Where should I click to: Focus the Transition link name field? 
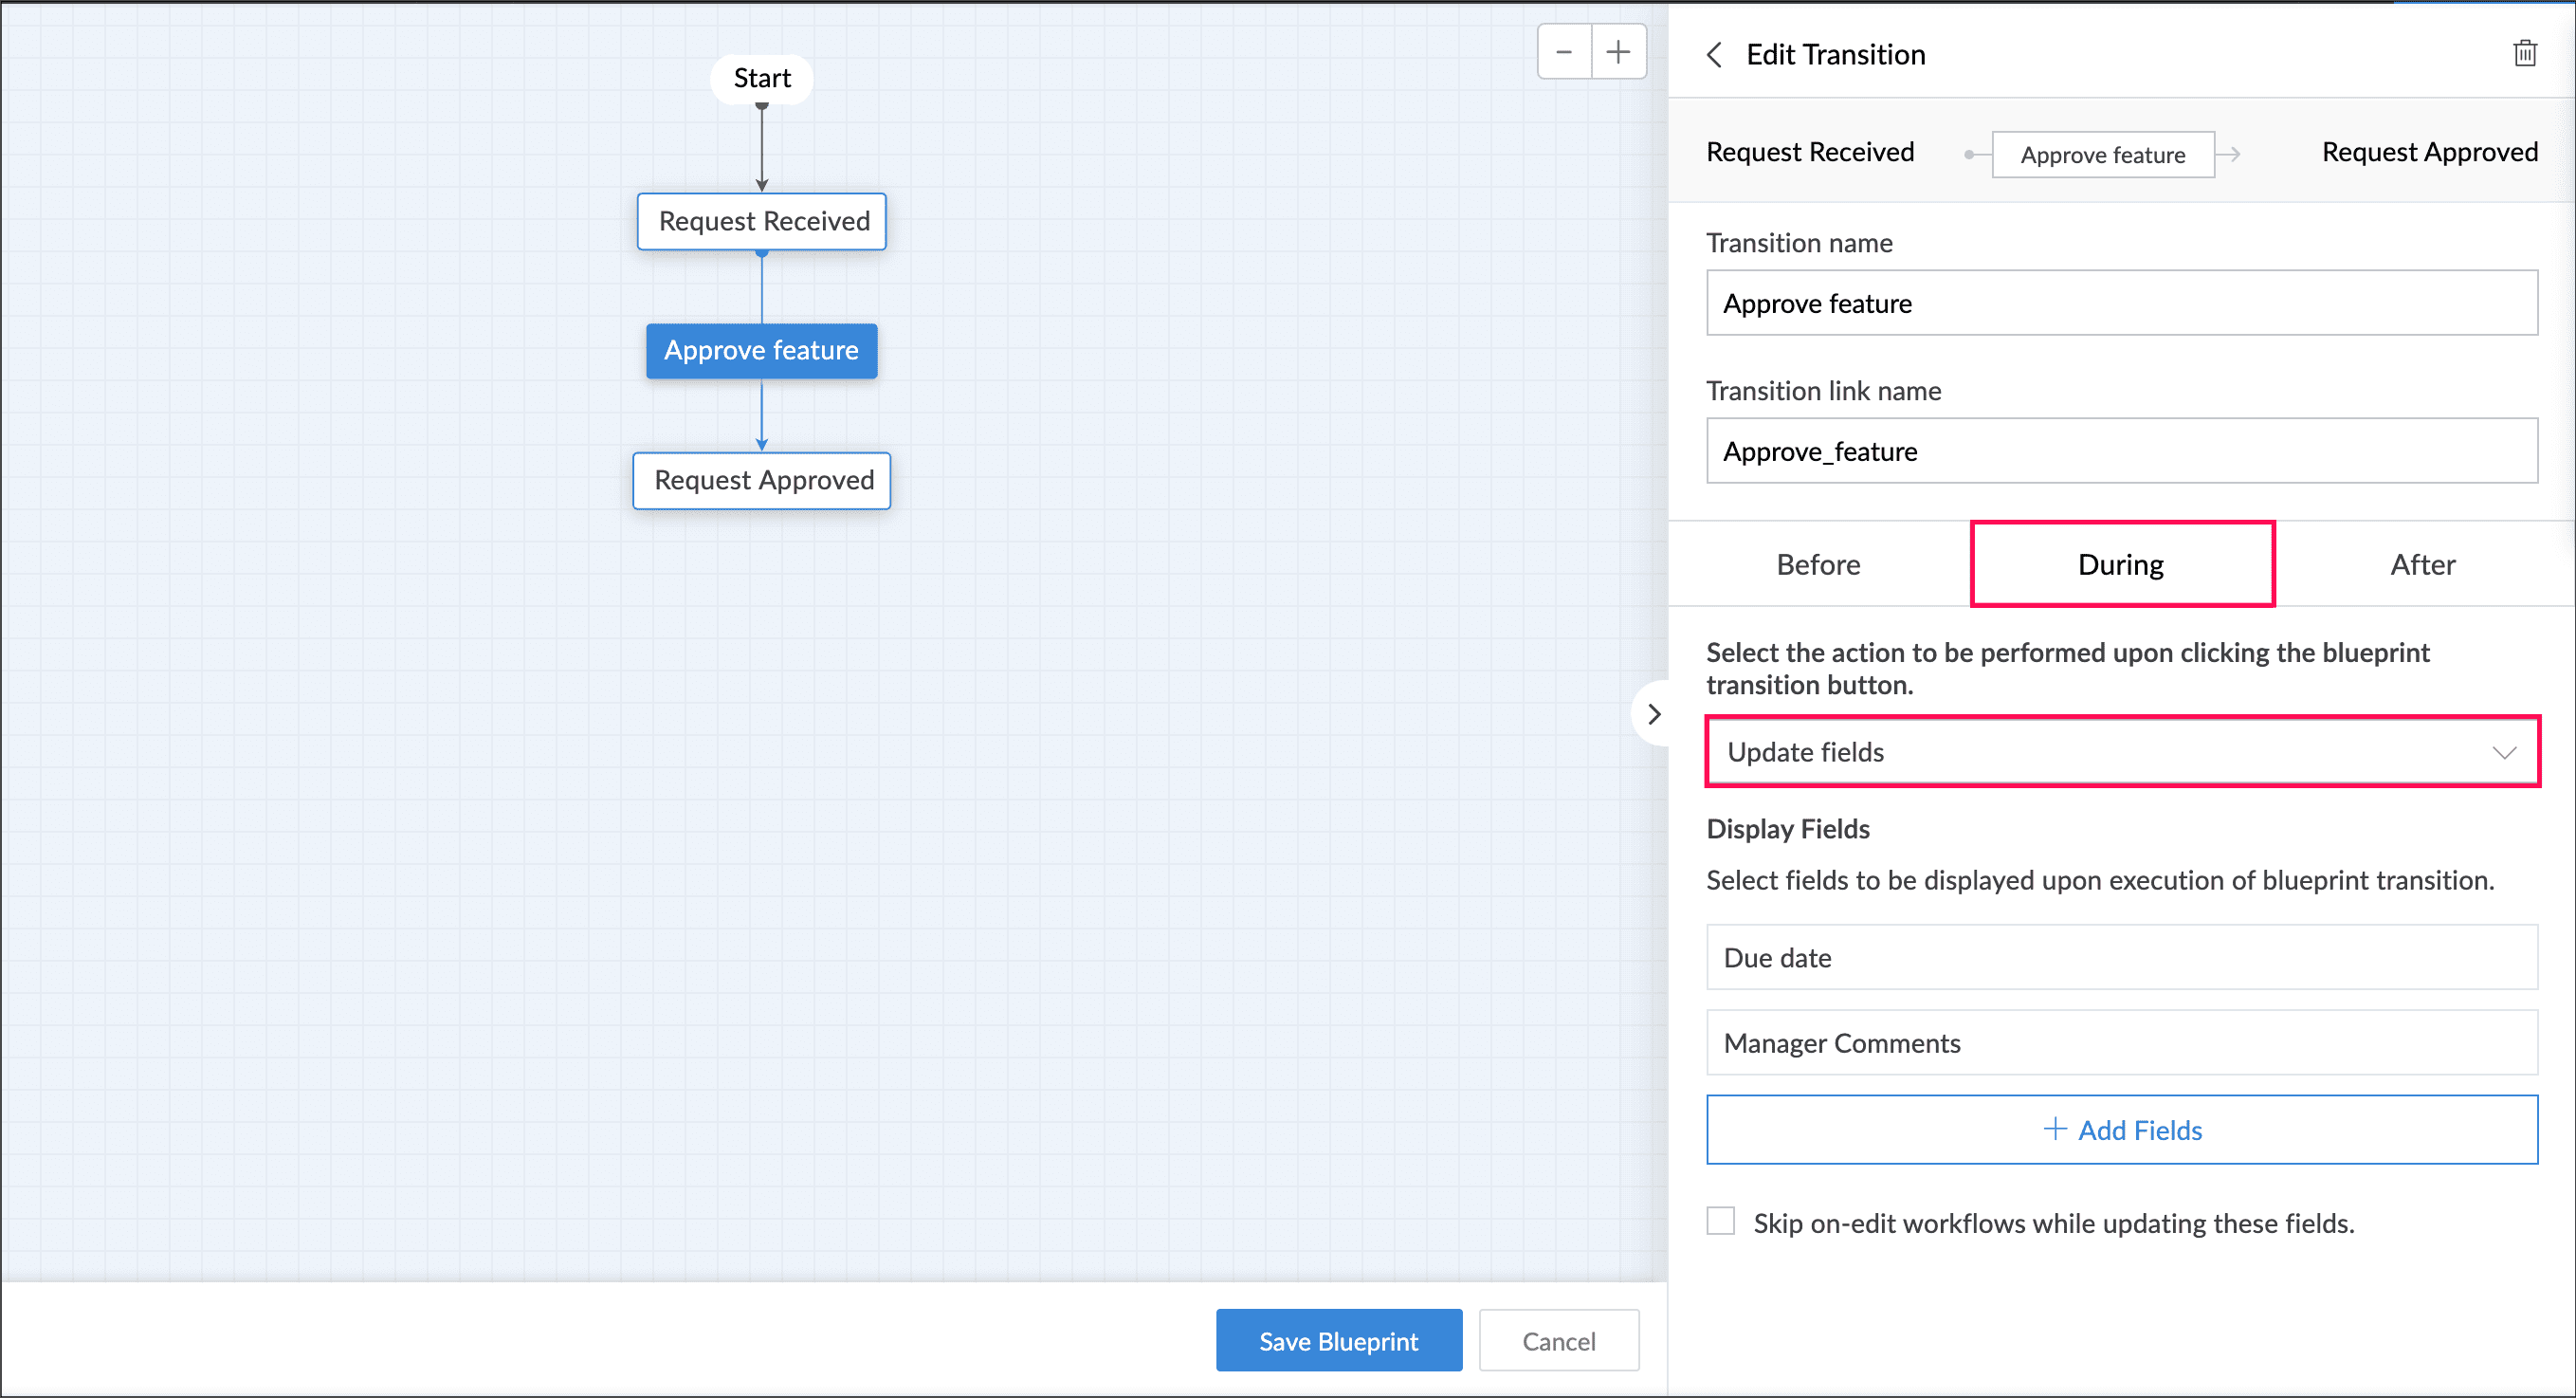pos(2121,451)
